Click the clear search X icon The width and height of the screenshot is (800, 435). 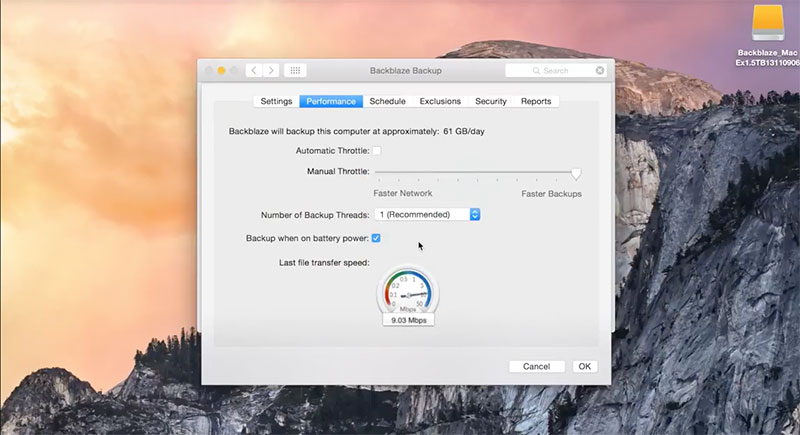[600, 71]
